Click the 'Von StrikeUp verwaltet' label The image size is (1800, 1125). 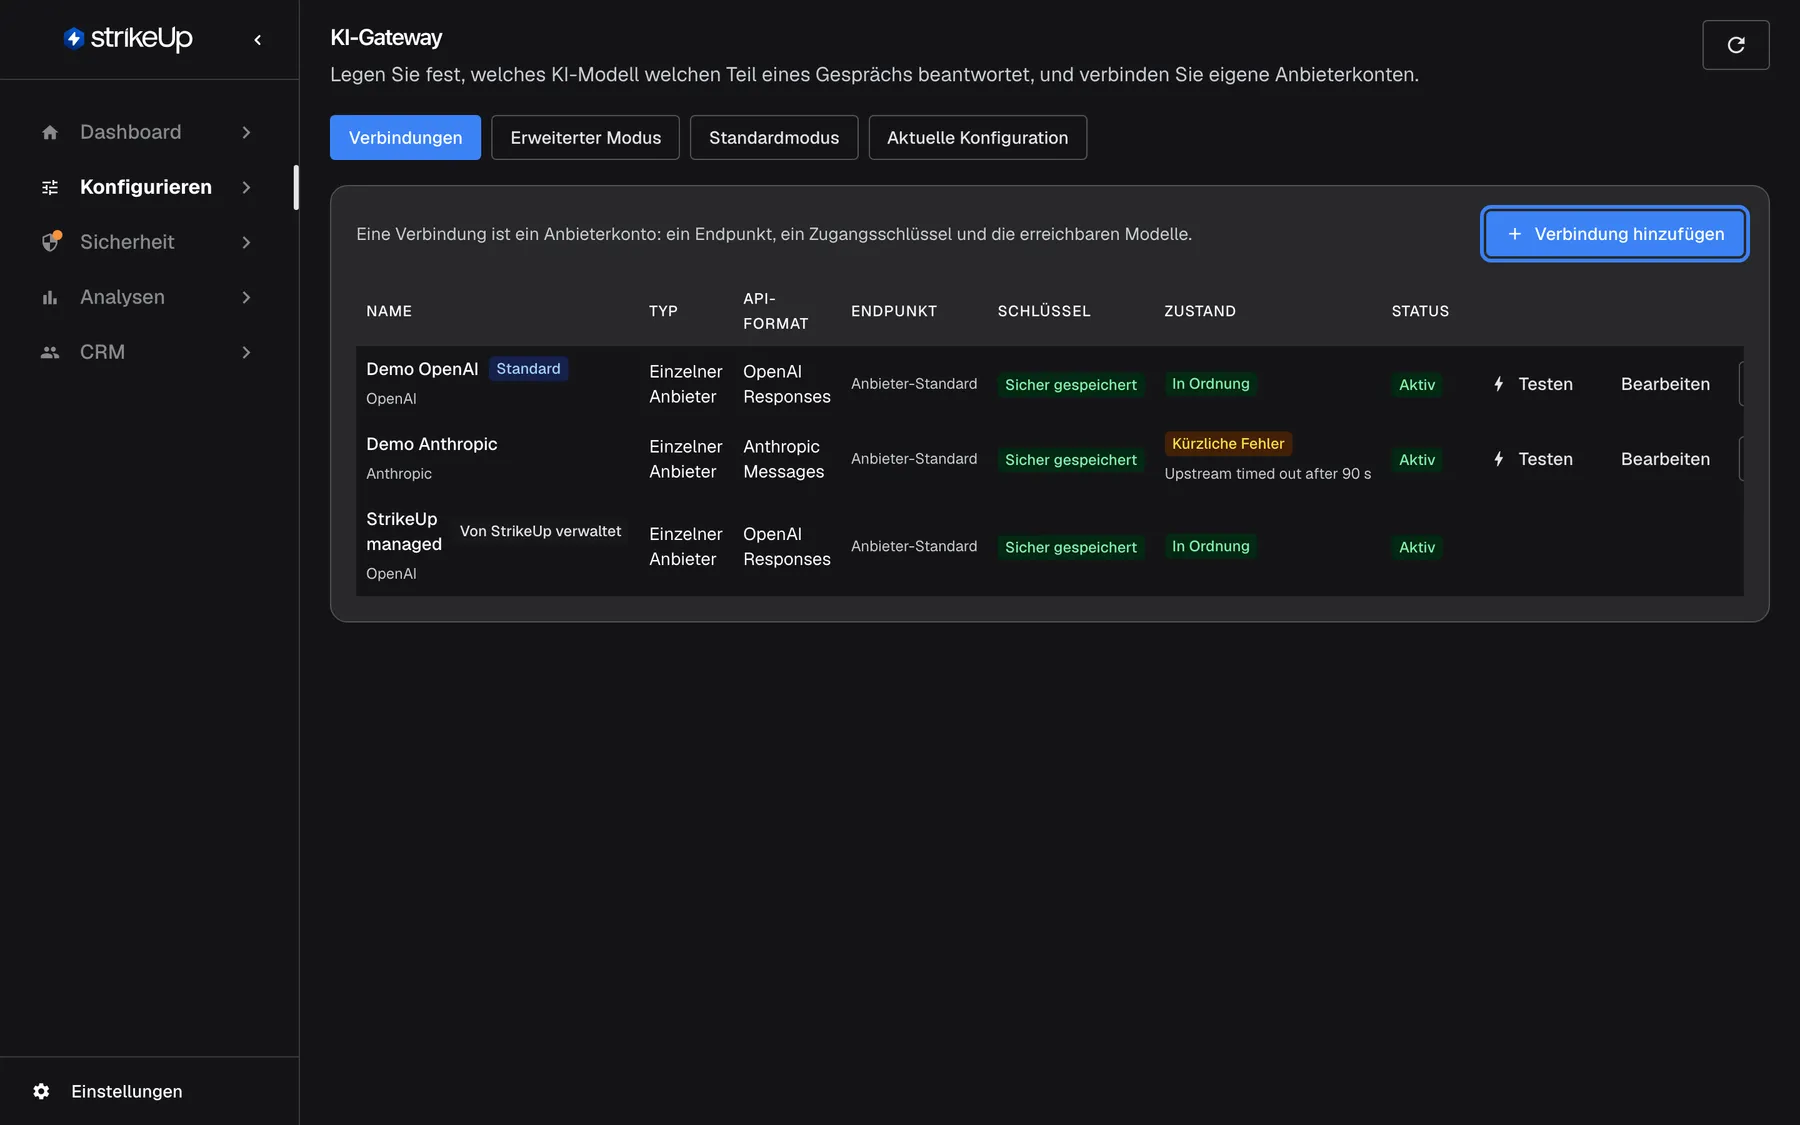[x=540, y=531]
